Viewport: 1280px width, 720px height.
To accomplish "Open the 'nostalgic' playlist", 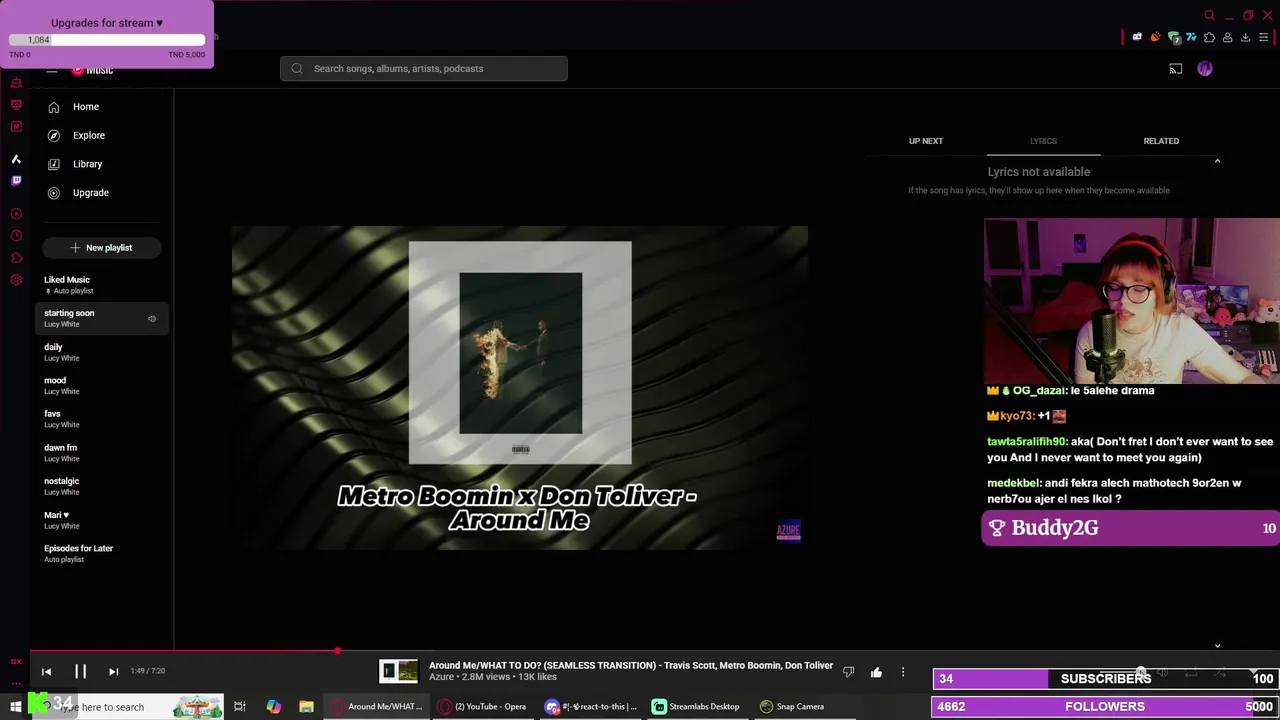I will coord(101,486).
